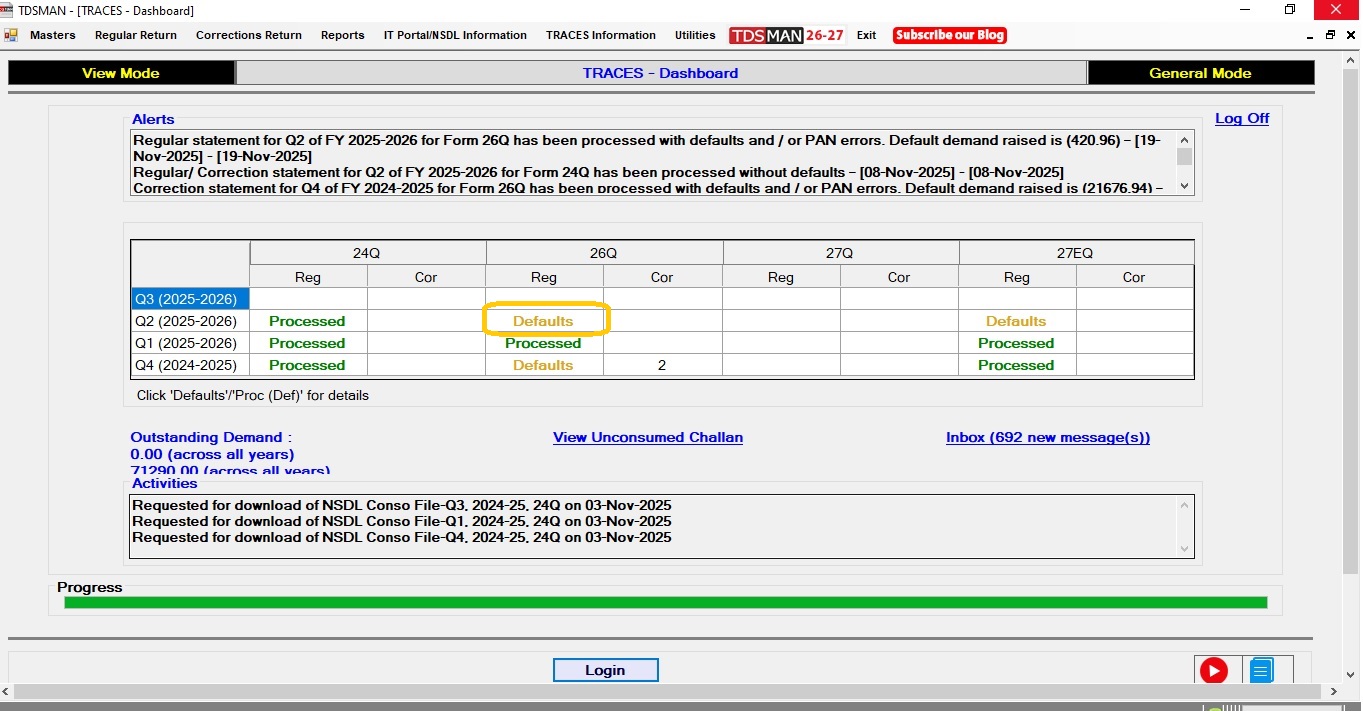Open the Masters menu

pyautogui.click(x=53, y=35)
